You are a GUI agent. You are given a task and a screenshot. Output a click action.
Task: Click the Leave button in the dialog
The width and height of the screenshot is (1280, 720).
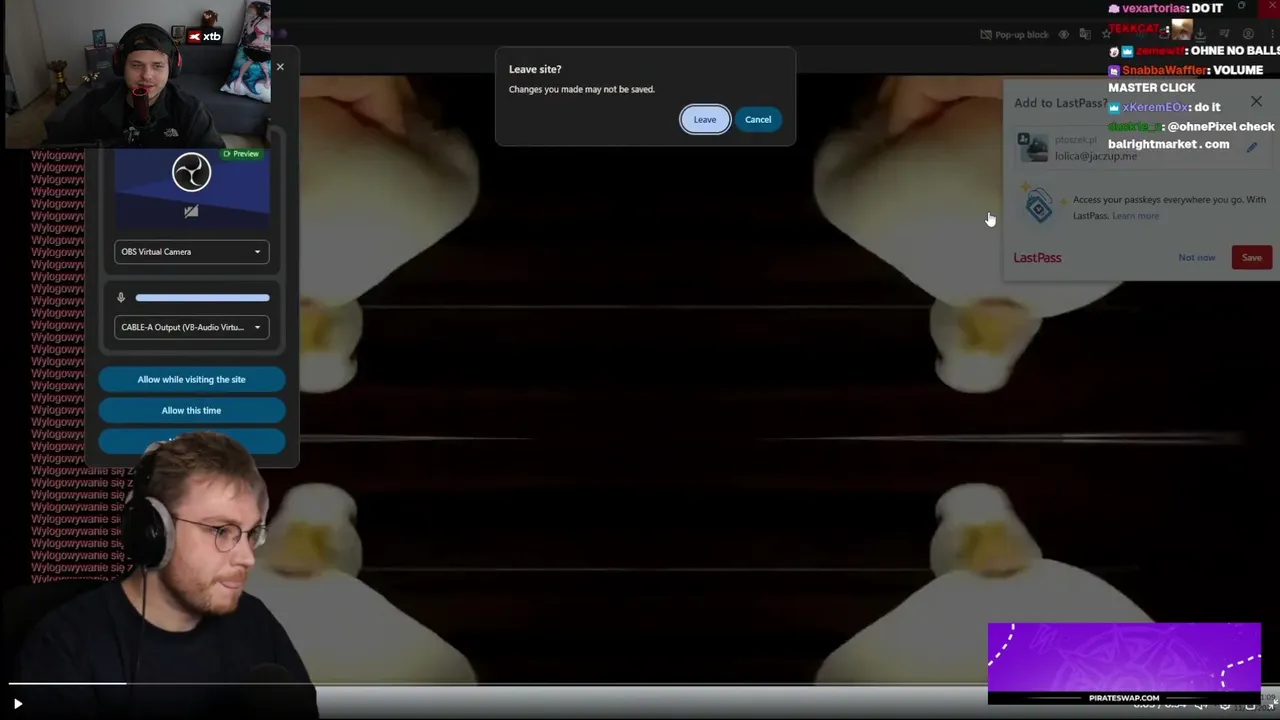pyautogui.click(x=705, y=120)
